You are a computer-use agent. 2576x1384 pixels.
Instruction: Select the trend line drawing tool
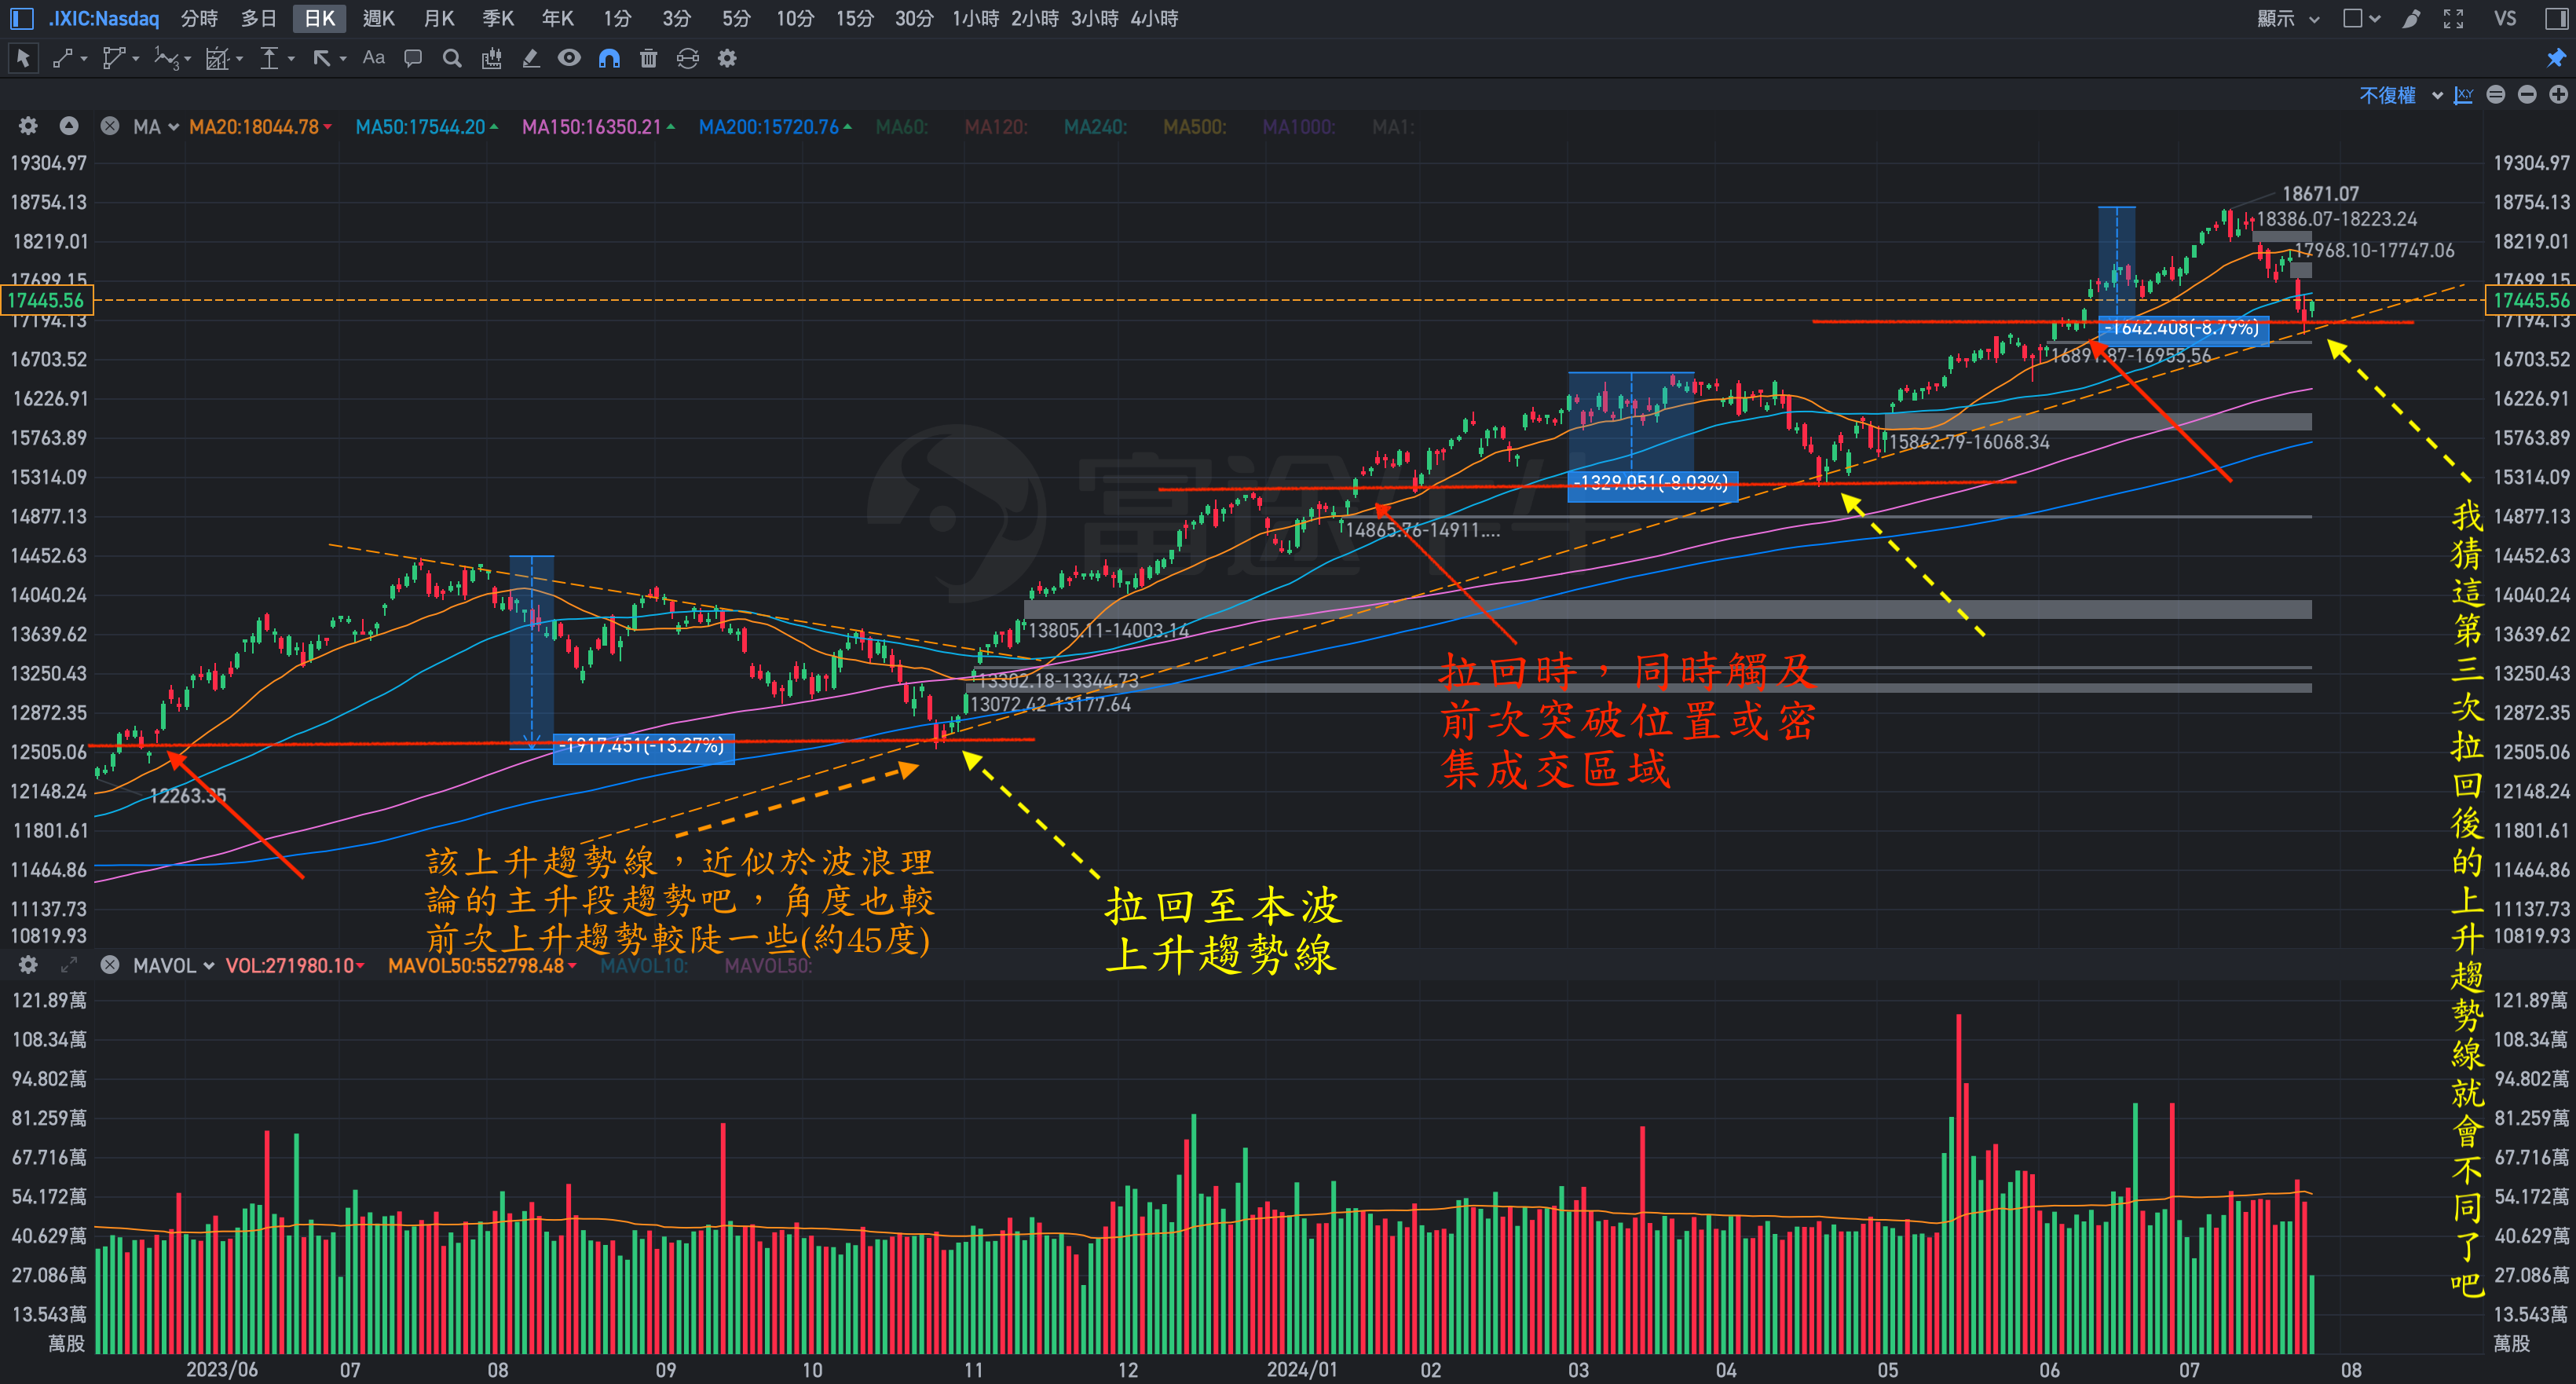pos(62,59)
